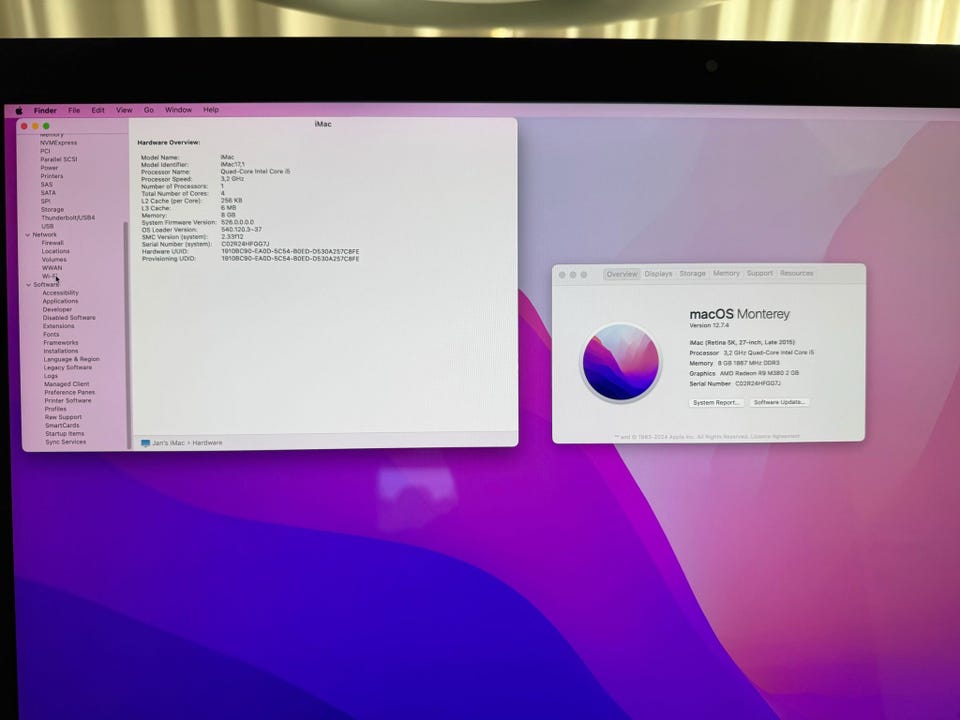The height and width of the screenshot is (720, 960).
Task: Select Logs under Software
Action: [51, 376]
